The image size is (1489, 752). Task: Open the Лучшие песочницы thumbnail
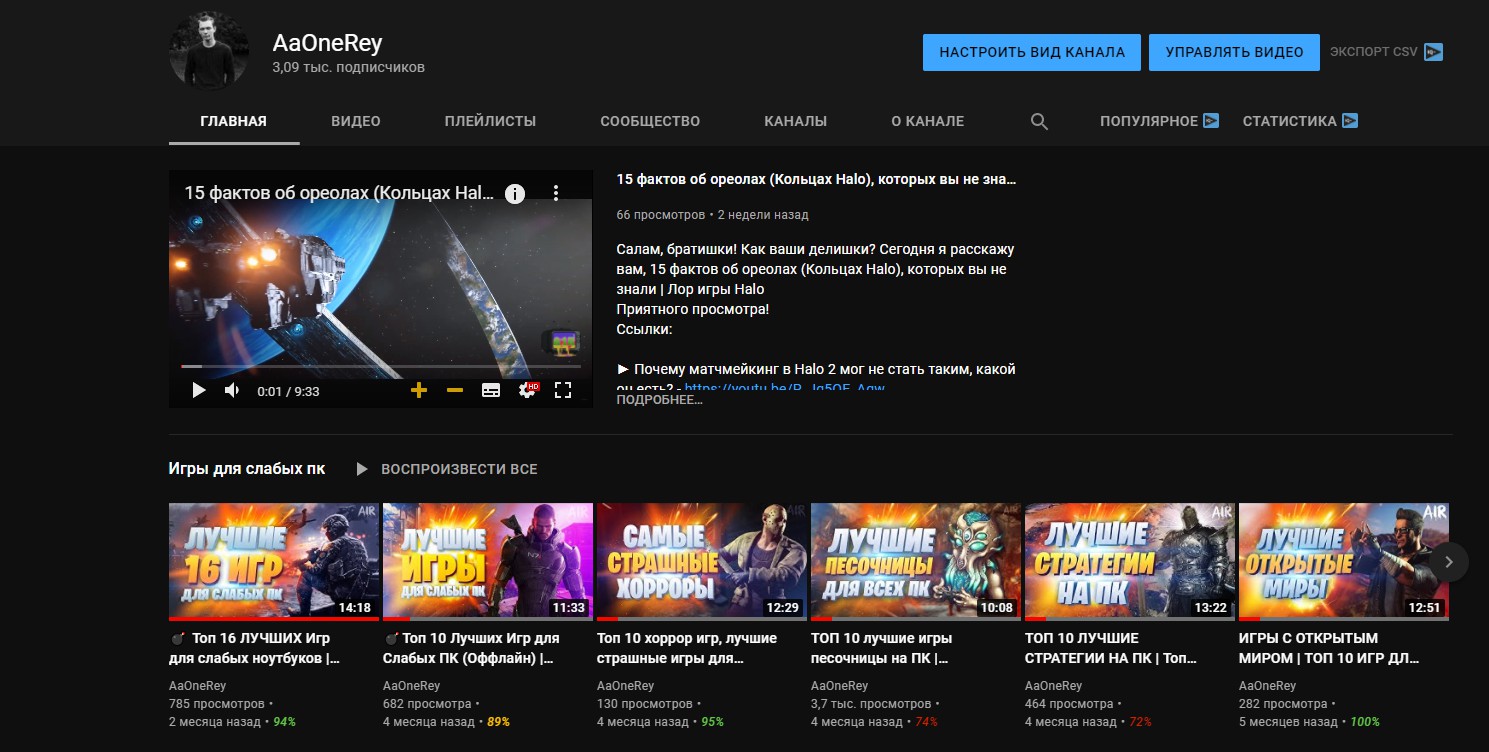pyautogui.click(x=916, y=561)
